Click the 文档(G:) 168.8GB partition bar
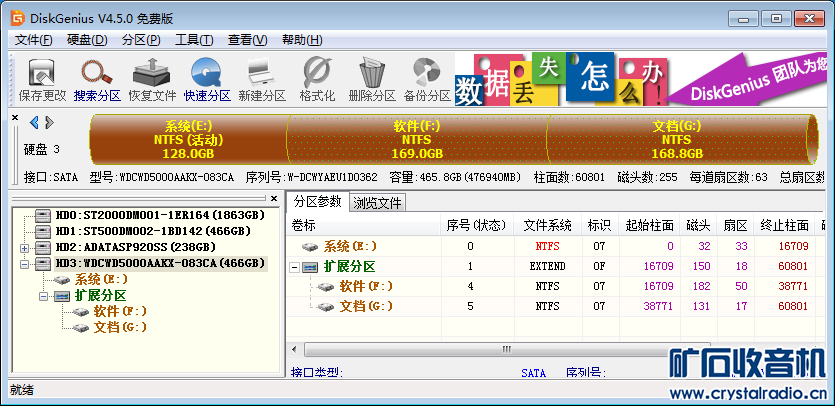The width and height of the screenshot is (835, 406). click(x=677, y=140)
